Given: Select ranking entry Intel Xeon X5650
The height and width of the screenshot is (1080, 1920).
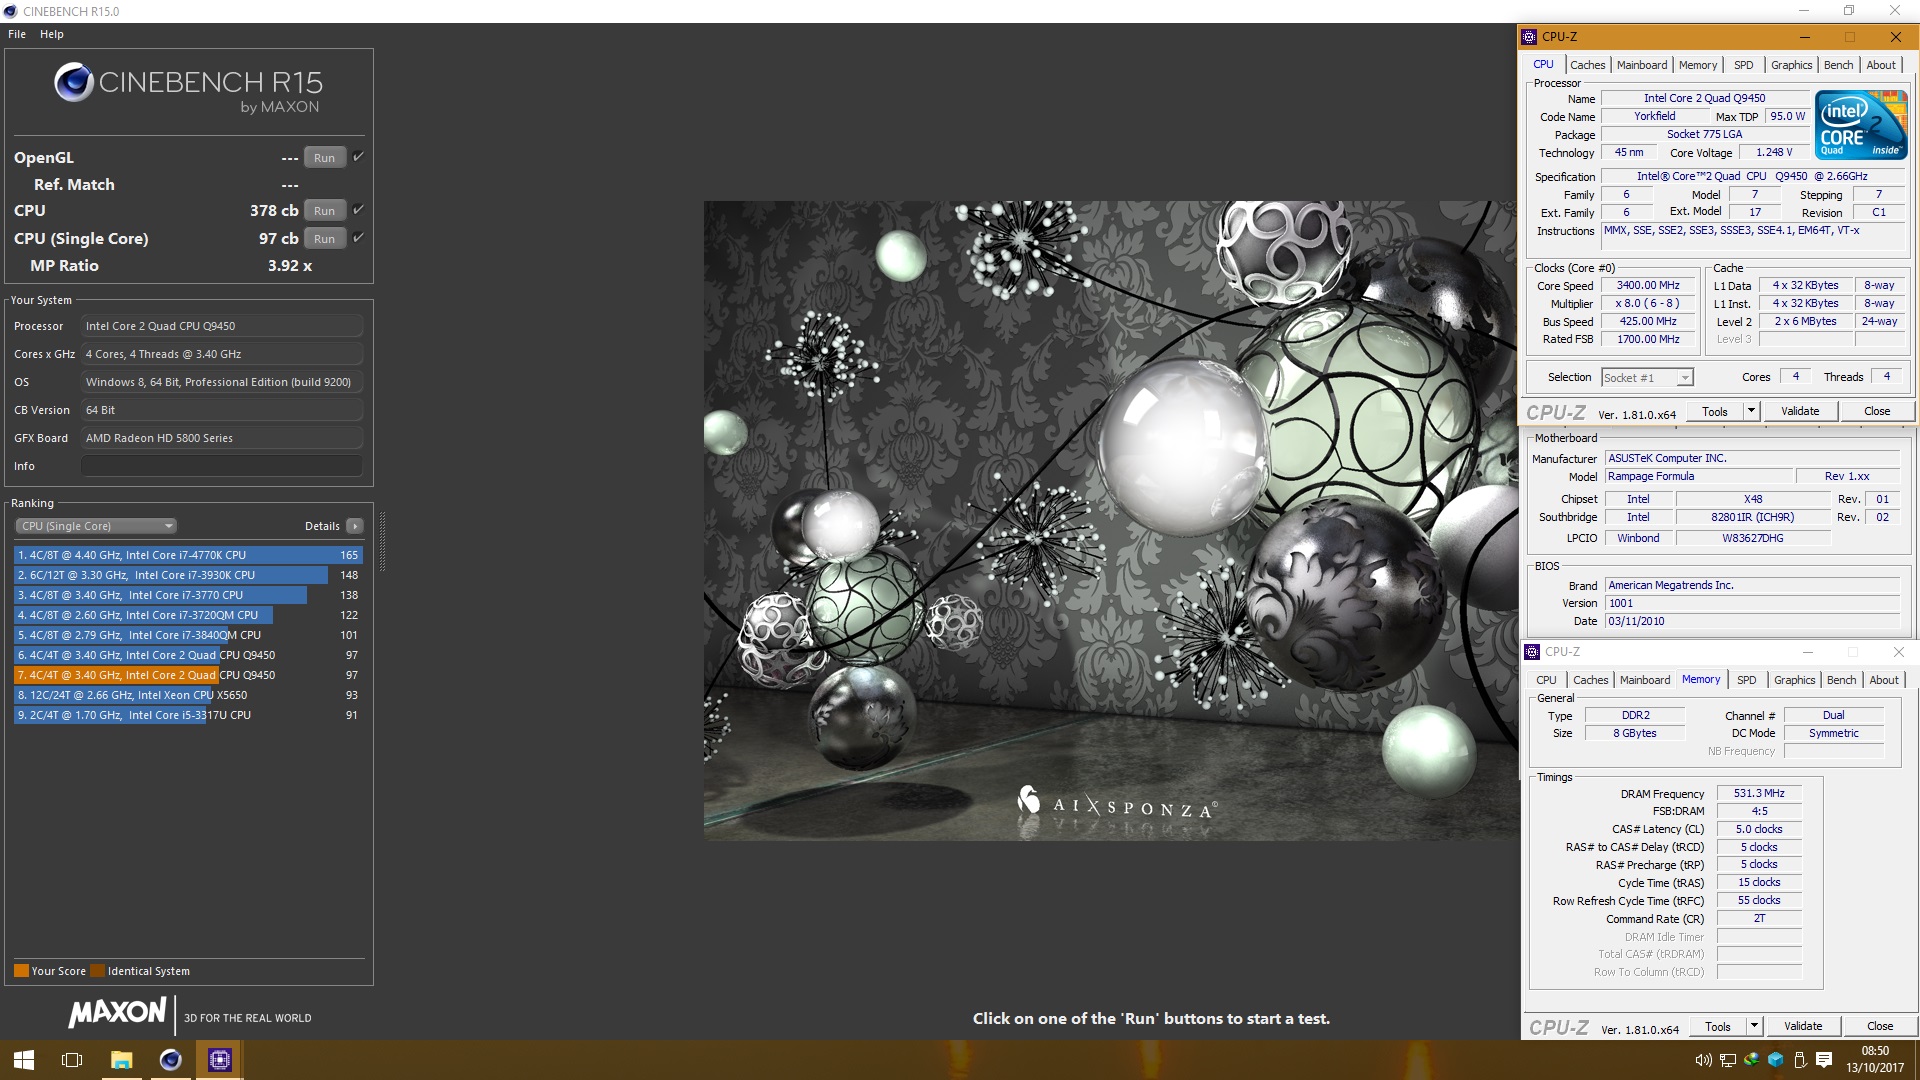Looking at the screenshot, I should [188, 695].
